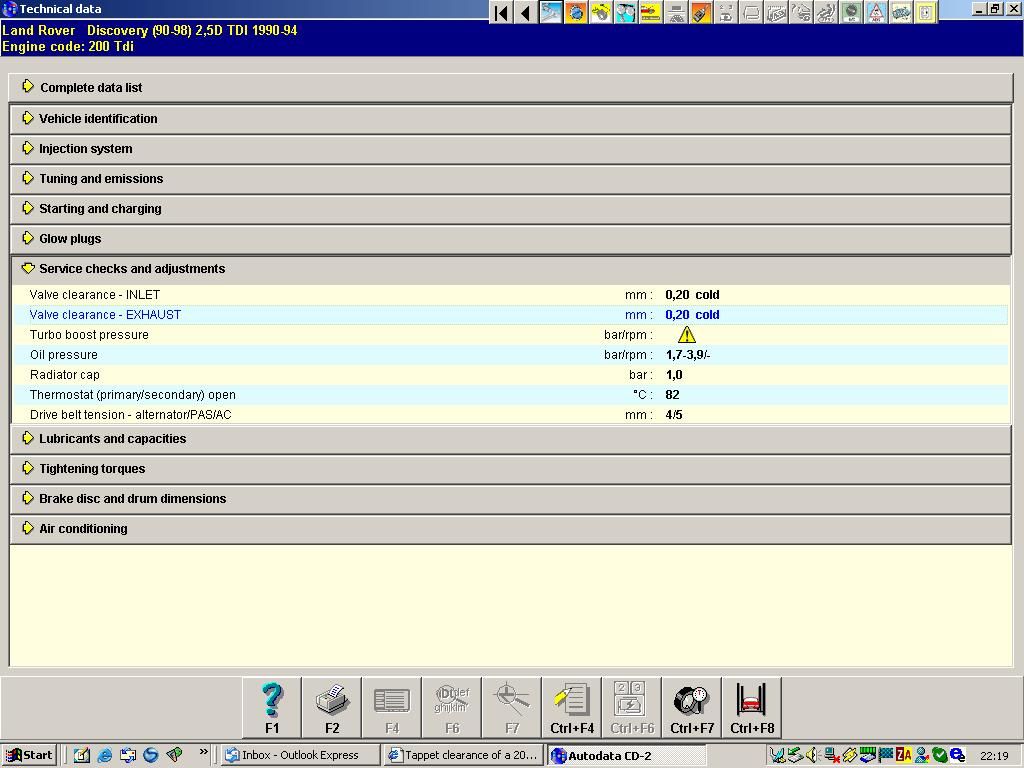Select the Oil pressure row label
This screenshot has width=1024, height=768.
tap(64, 355)
